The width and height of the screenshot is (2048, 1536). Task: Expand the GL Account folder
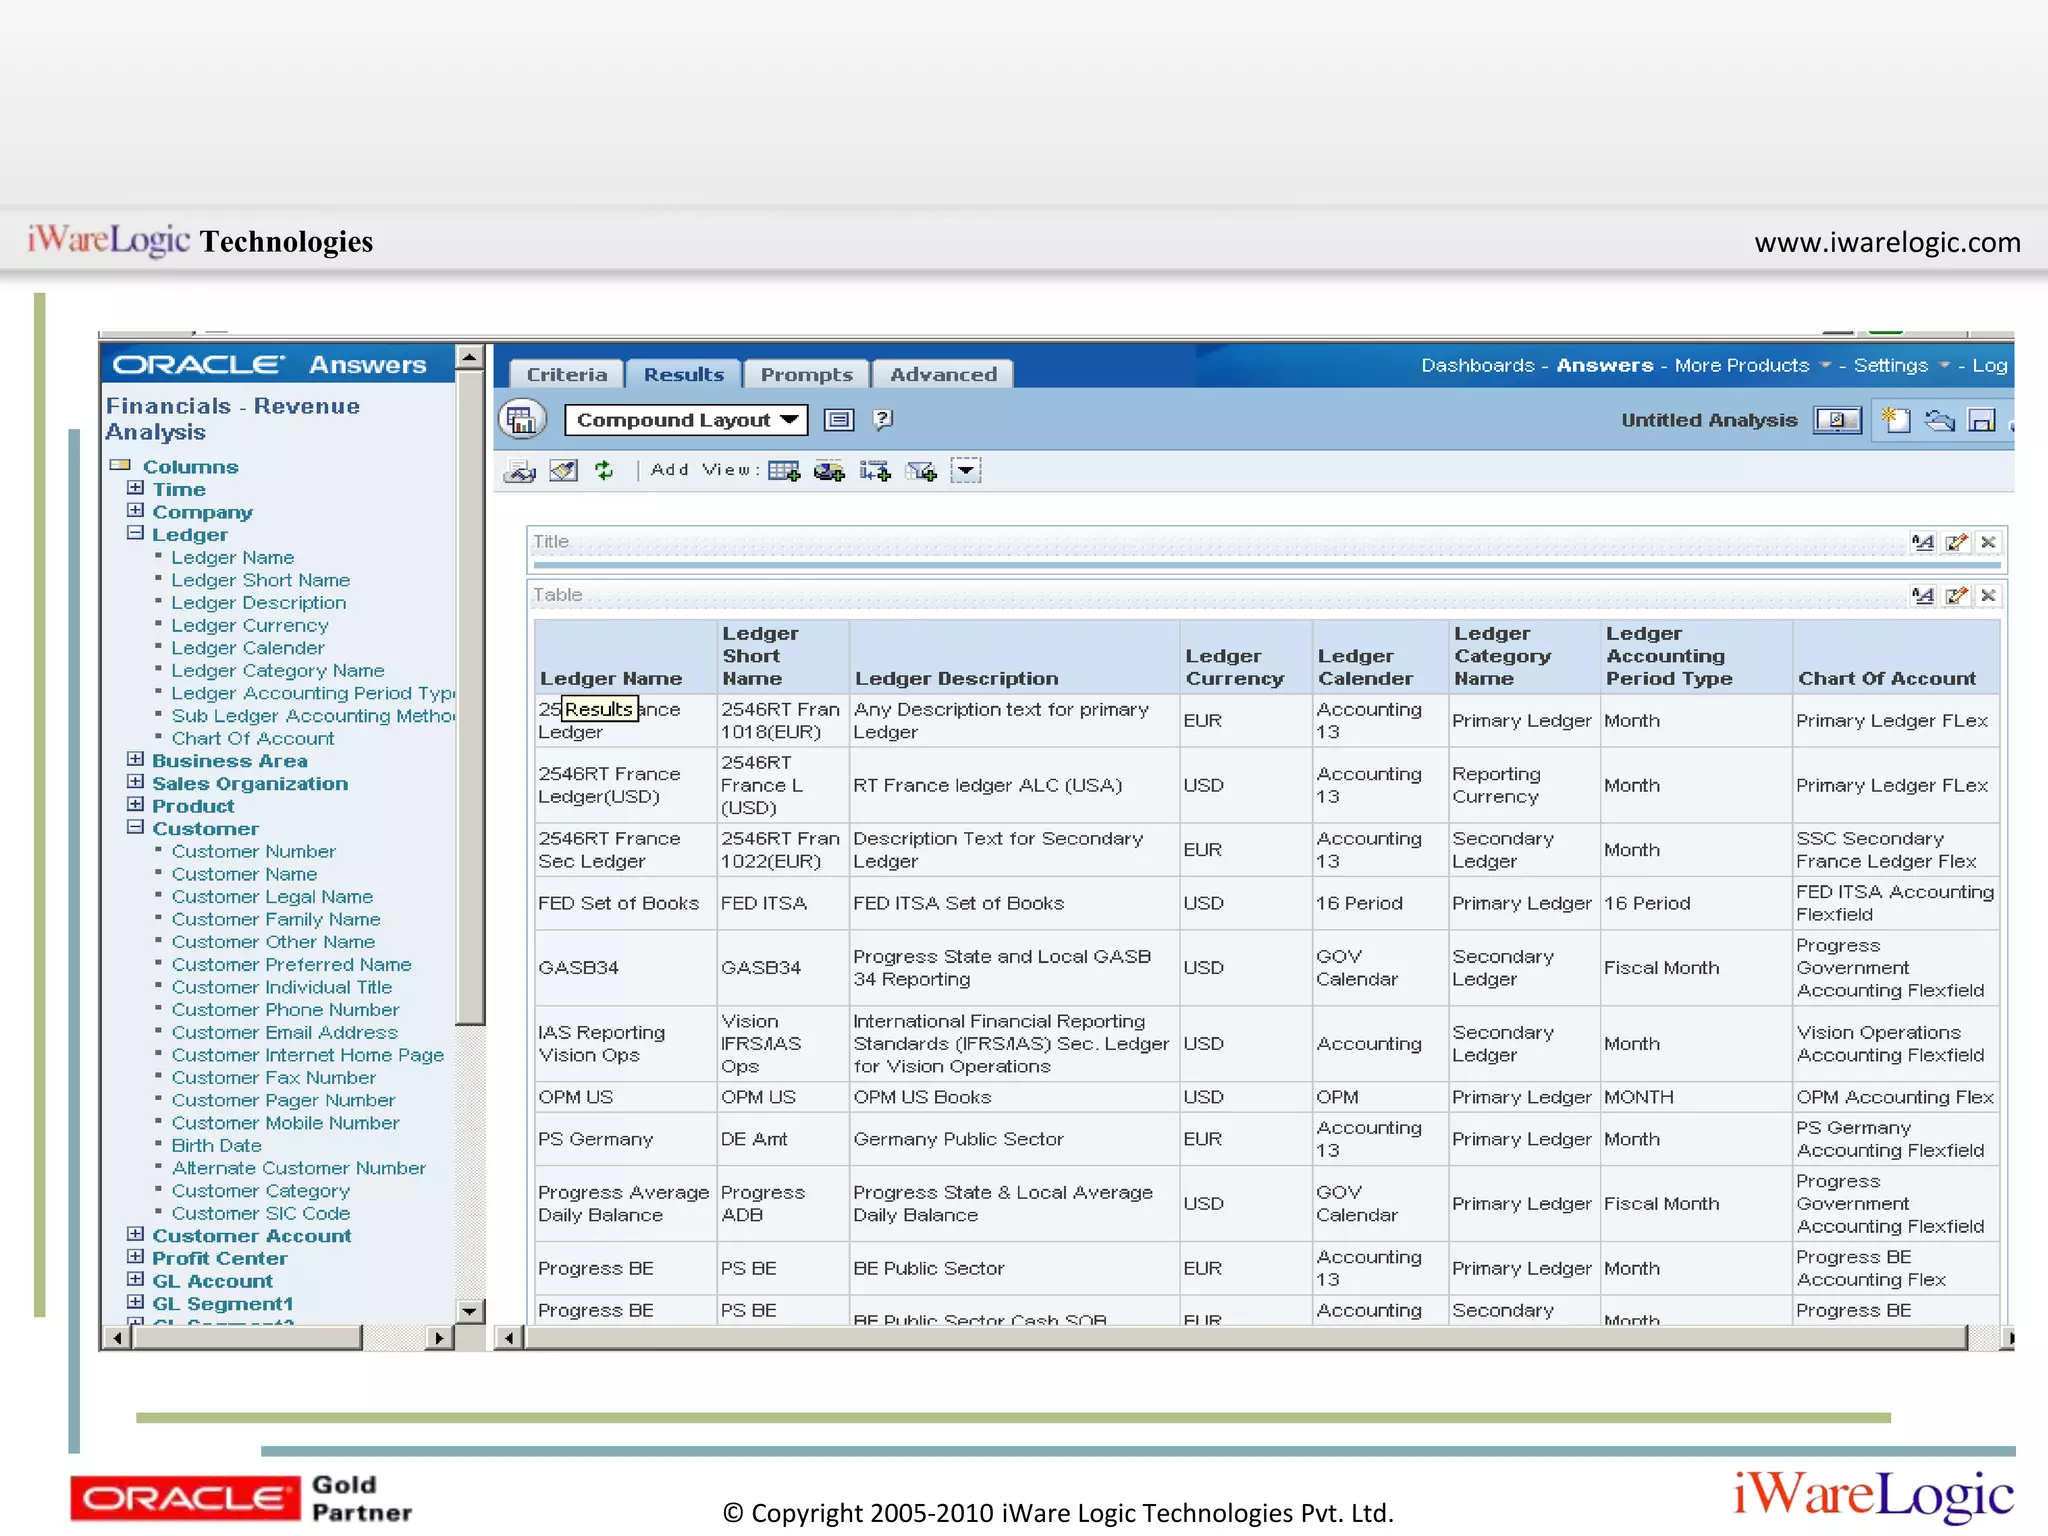[136, 1279]
